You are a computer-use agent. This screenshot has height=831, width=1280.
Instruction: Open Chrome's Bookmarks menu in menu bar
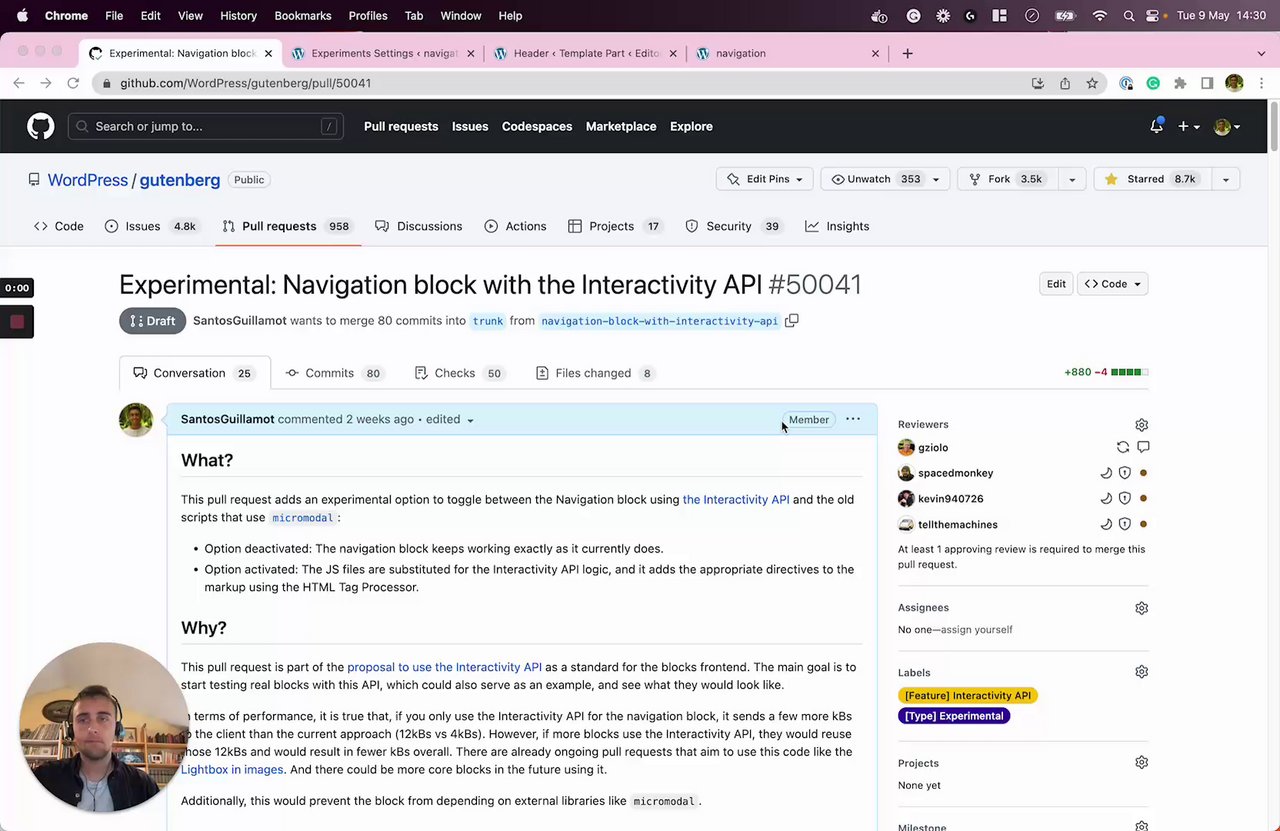pos(302,16)
